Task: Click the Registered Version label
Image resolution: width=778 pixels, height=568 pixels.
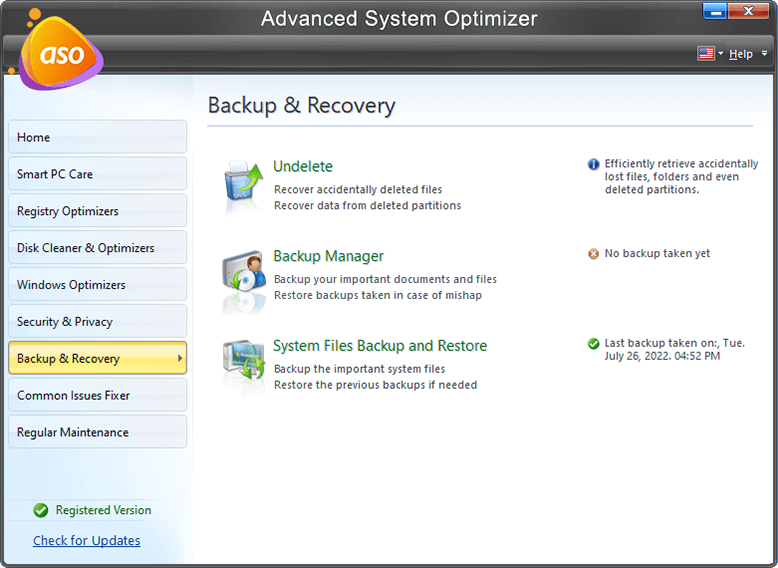Action: [103, 510]
